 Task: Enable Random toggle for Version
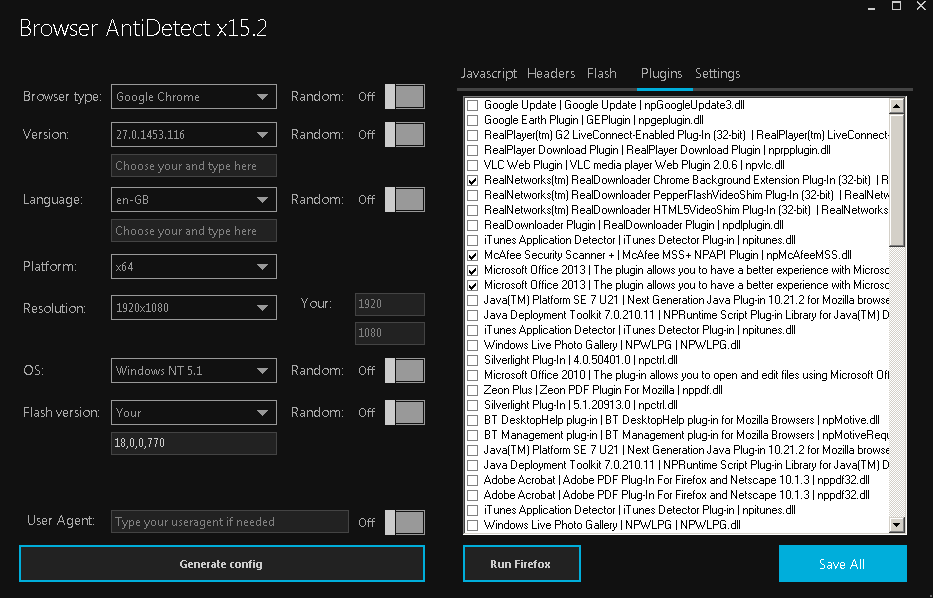point(404,135)
